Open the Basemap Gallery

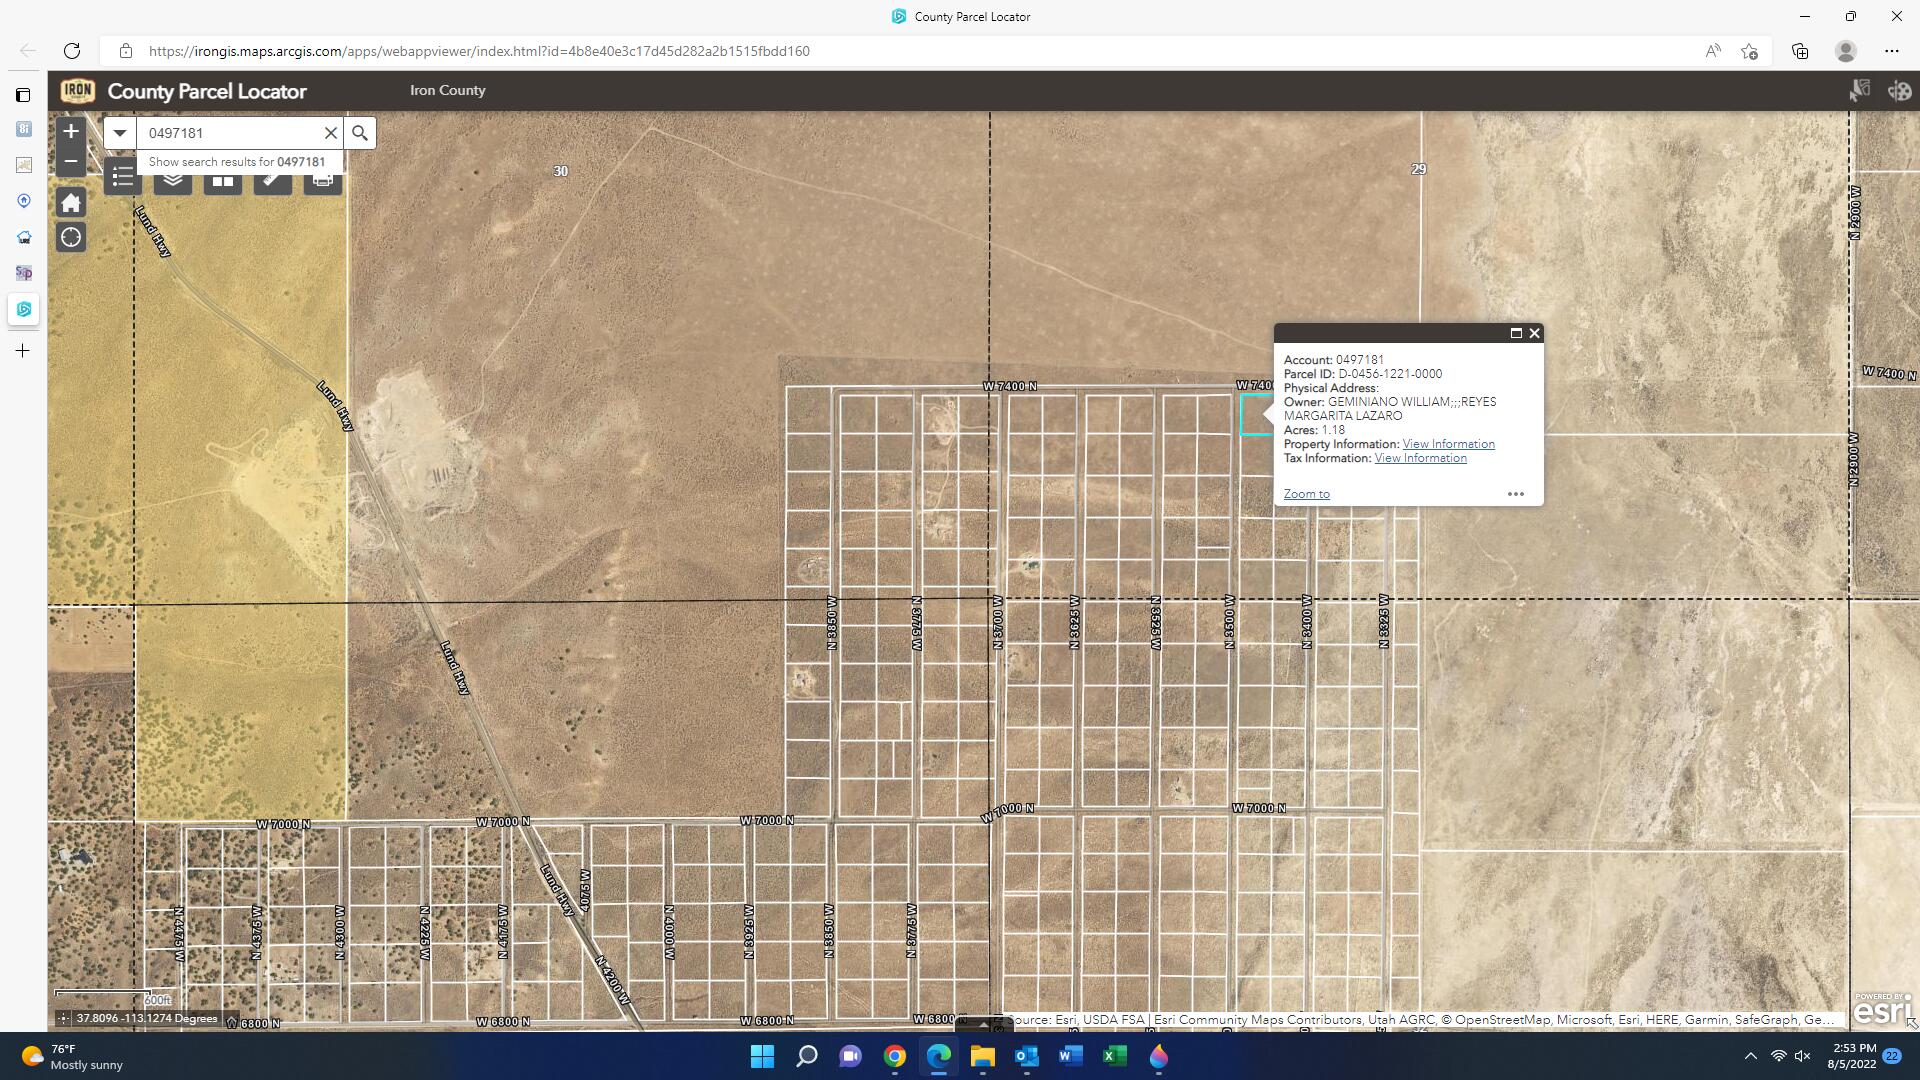click(222, 177)
